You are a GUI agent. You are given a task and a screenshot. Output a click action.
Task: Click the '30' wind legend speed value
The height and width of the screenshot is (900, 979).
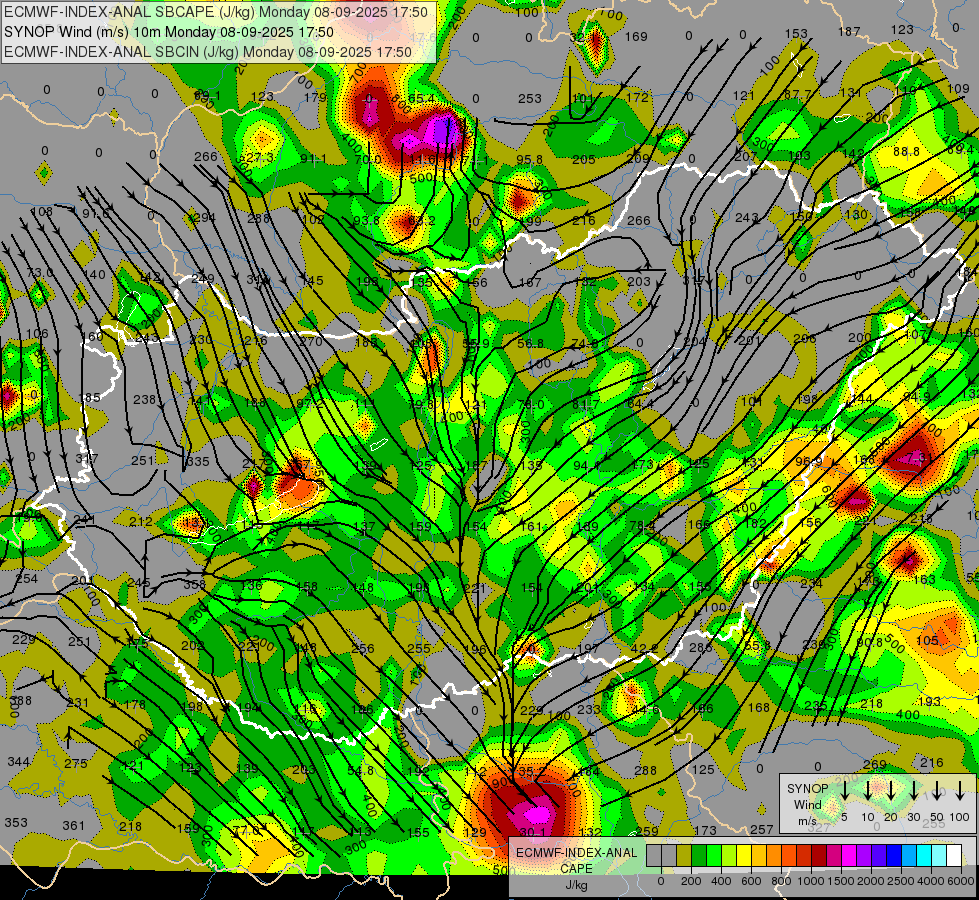click(913, 817)
